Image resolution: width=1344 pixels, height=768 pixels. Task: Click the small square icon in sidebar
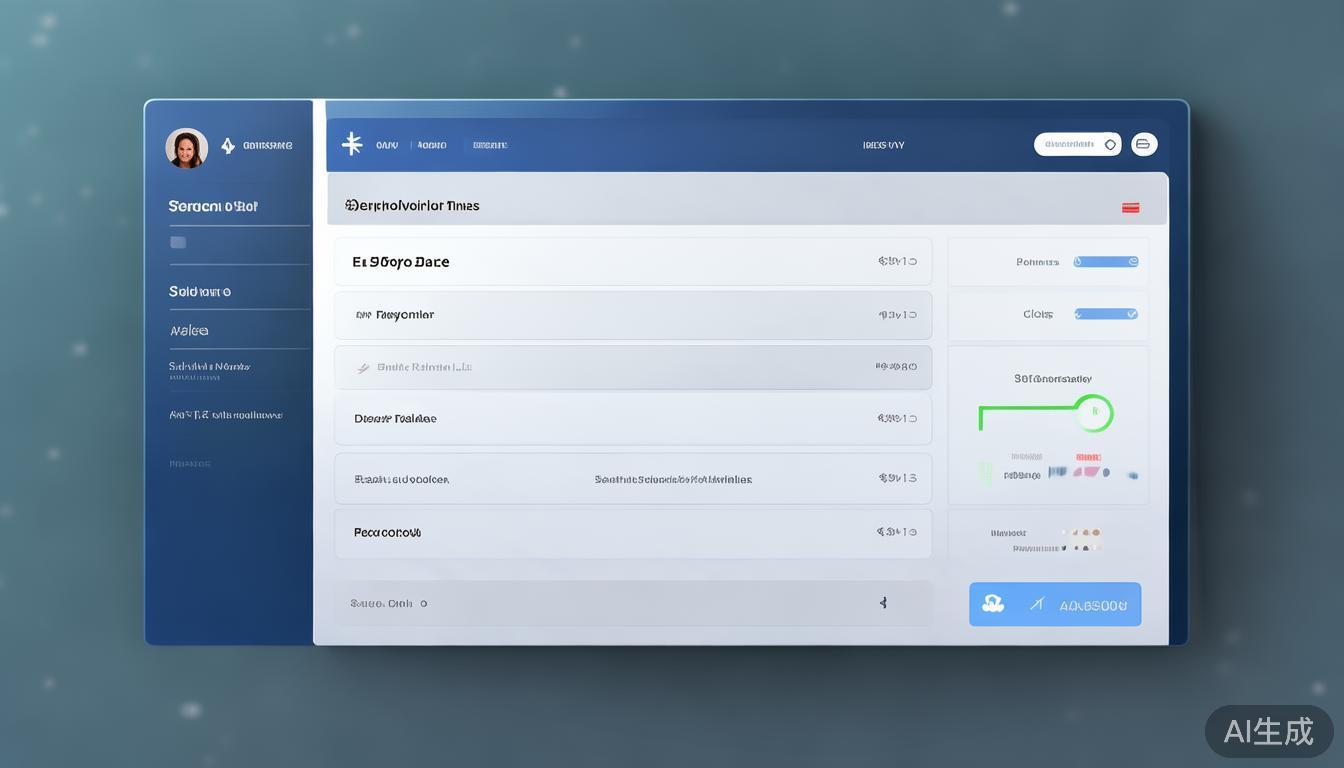click(x=178, y=242)
